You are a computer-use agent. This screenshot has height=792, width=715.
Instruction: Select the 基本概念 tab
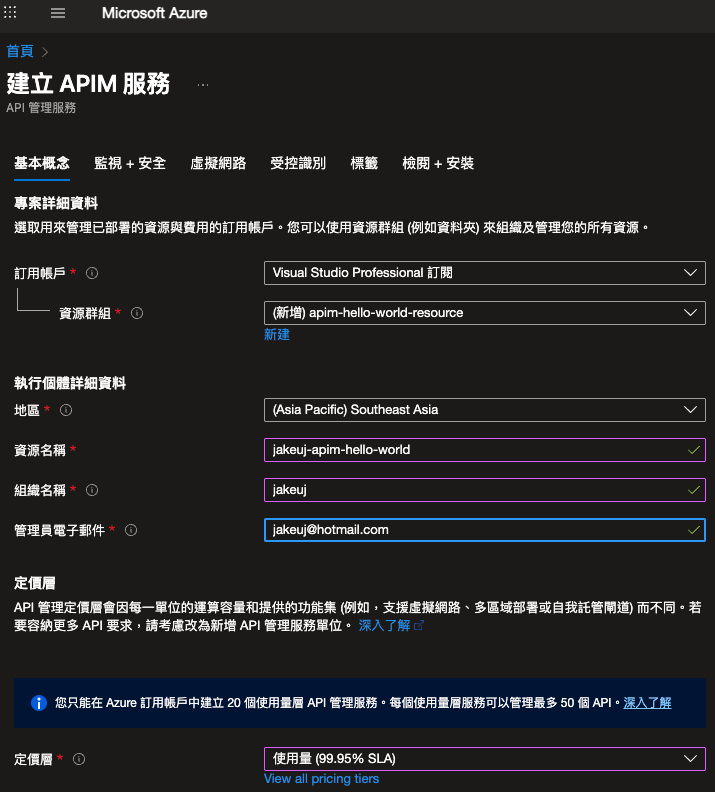tap(42, 163)
